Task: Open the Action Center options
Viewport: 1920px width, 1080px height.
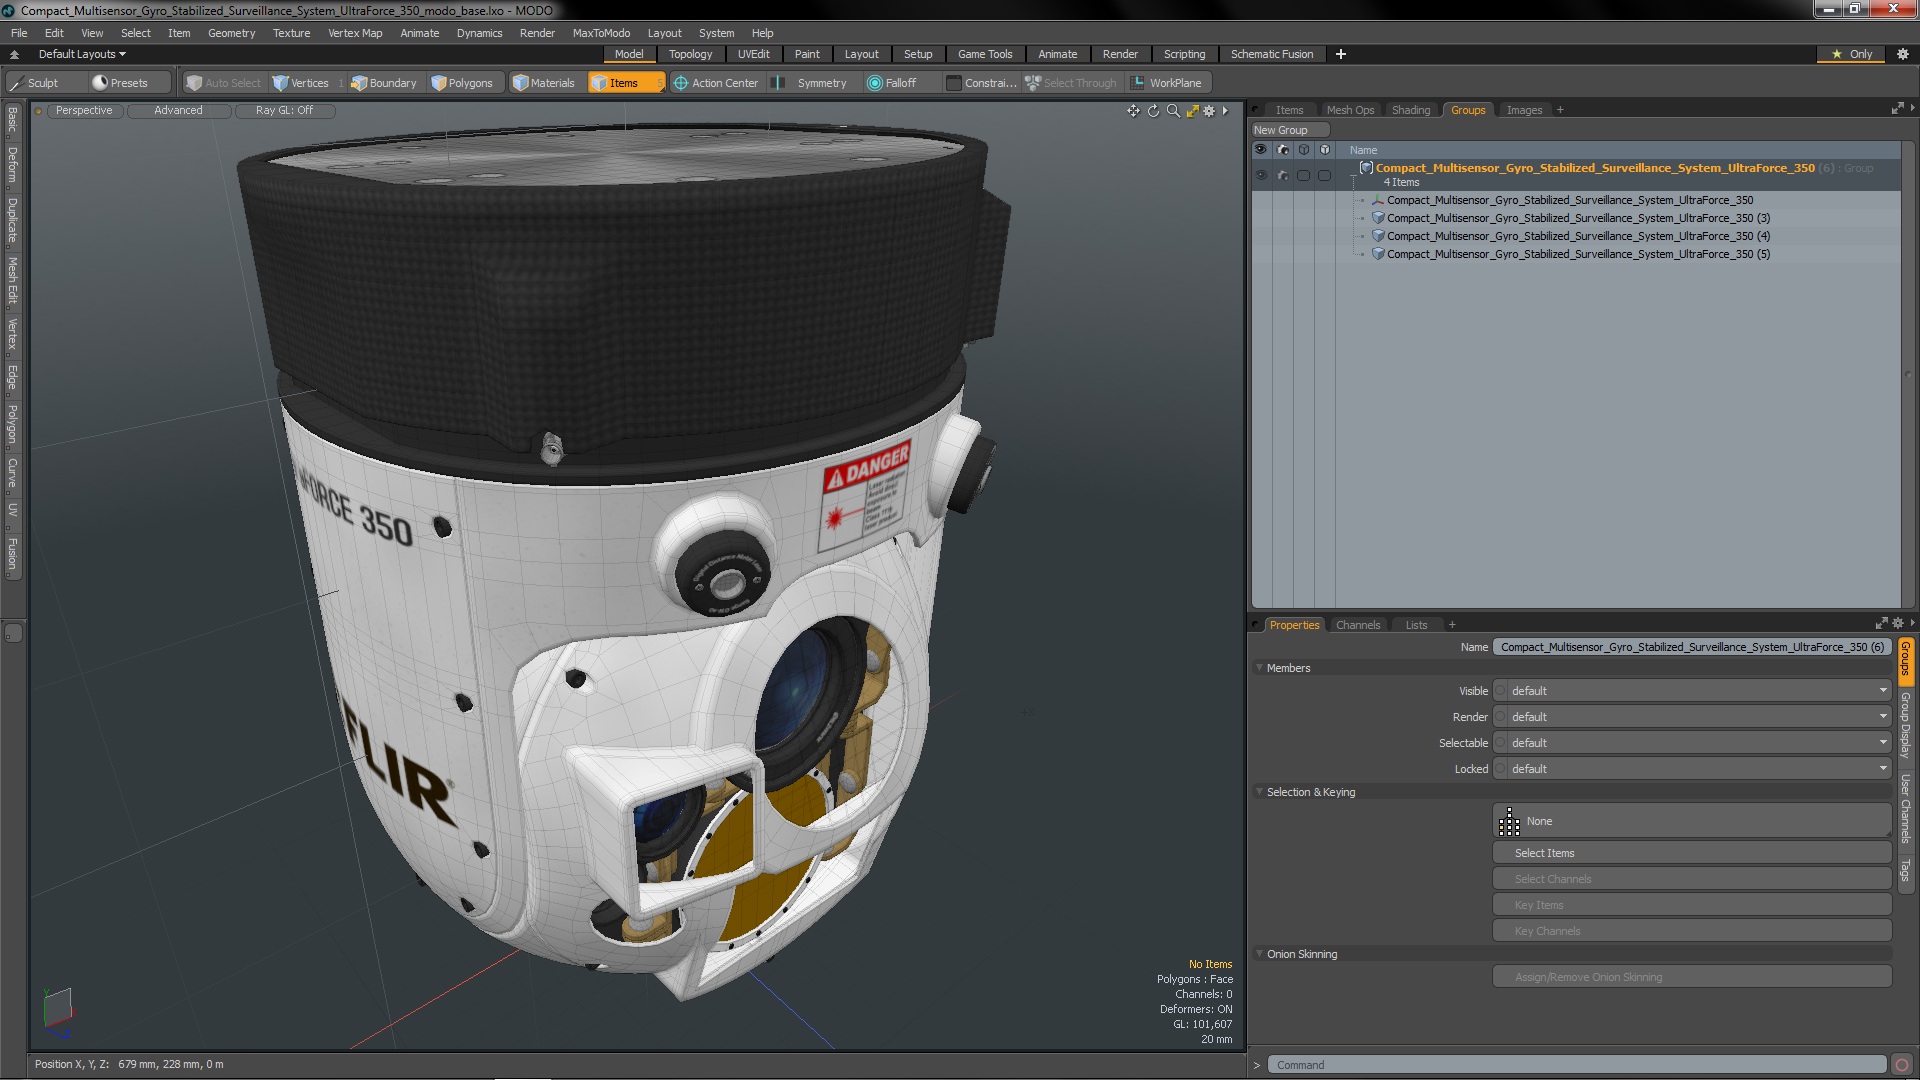Action: point(716,83)
